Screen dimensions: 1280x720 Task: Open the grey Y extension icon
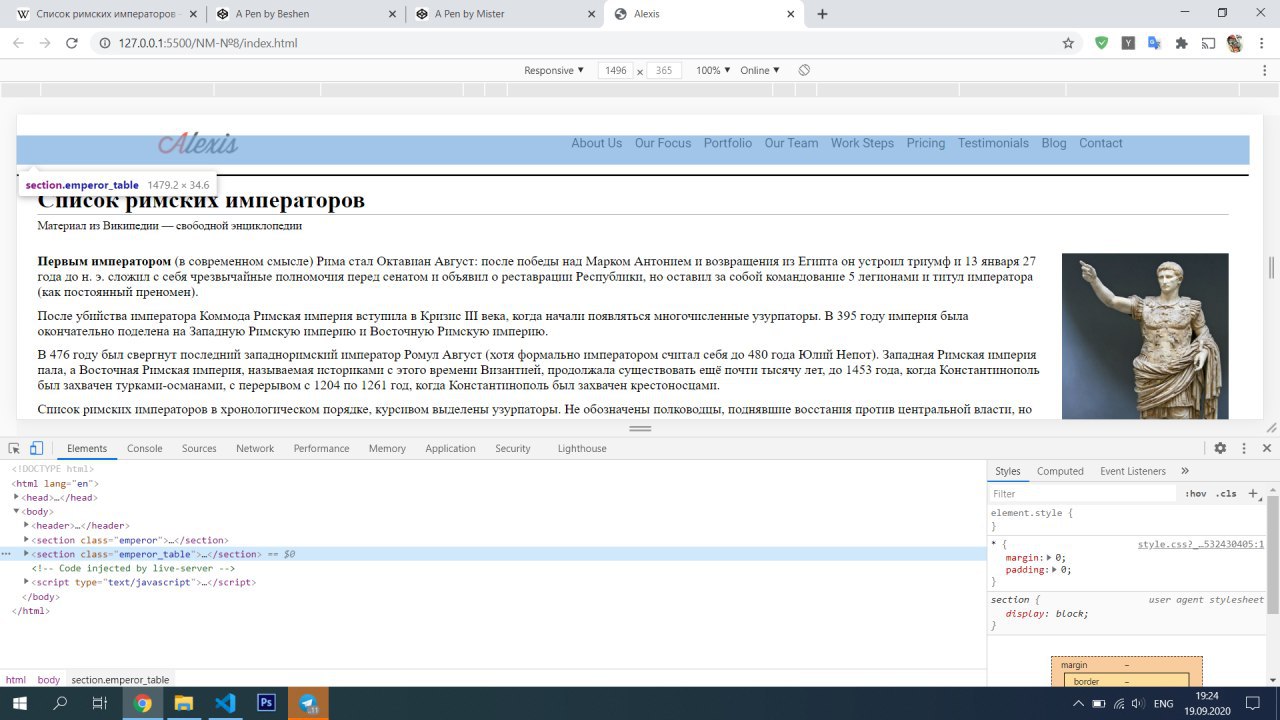click(x=1128, y=43)
